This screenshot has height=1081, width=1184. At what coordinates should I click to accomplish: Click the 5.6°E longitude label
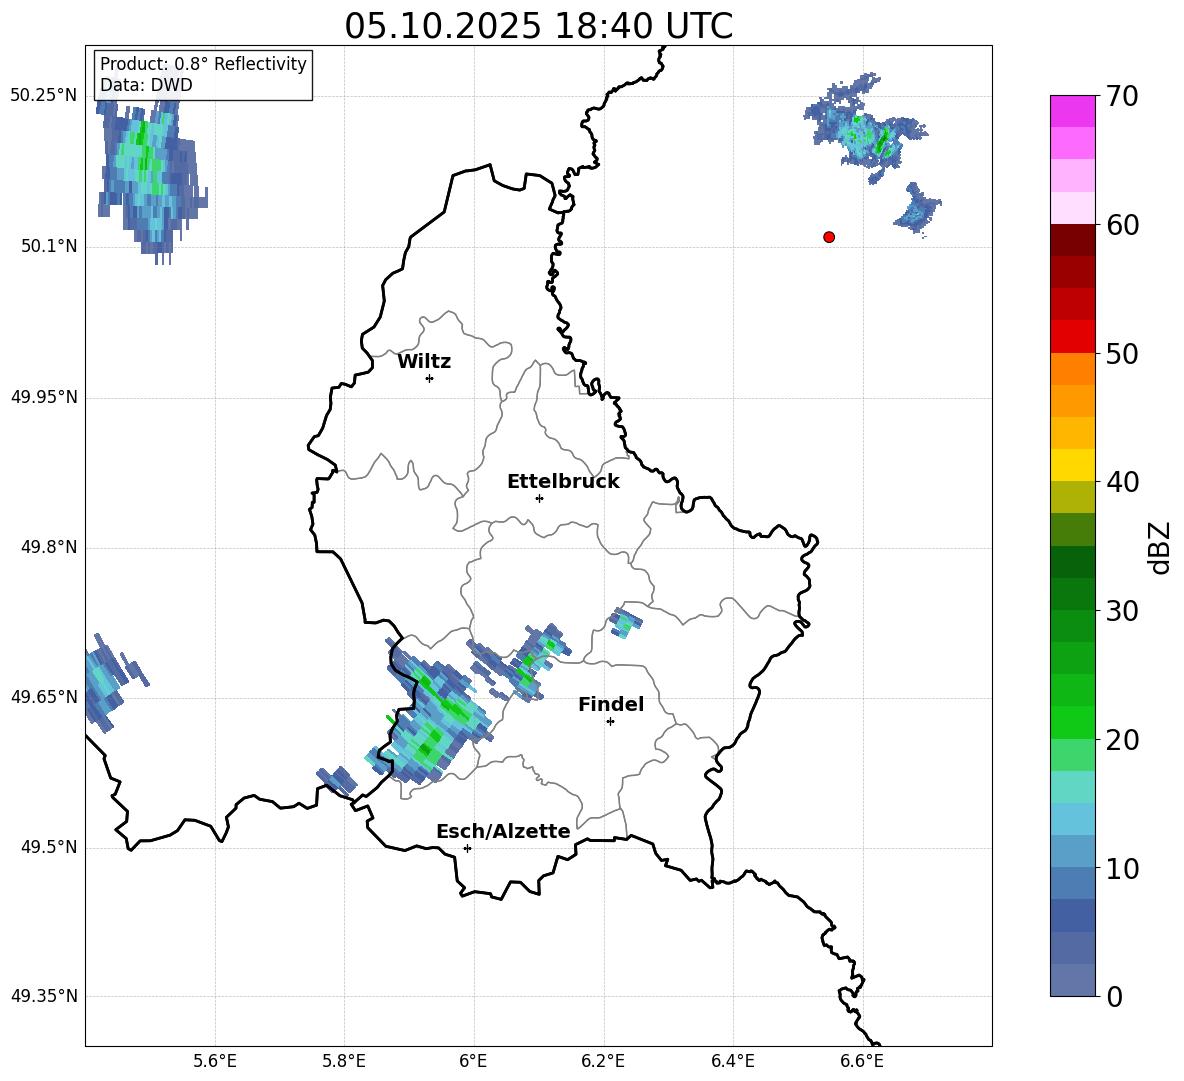click(x=215, y=1061)
